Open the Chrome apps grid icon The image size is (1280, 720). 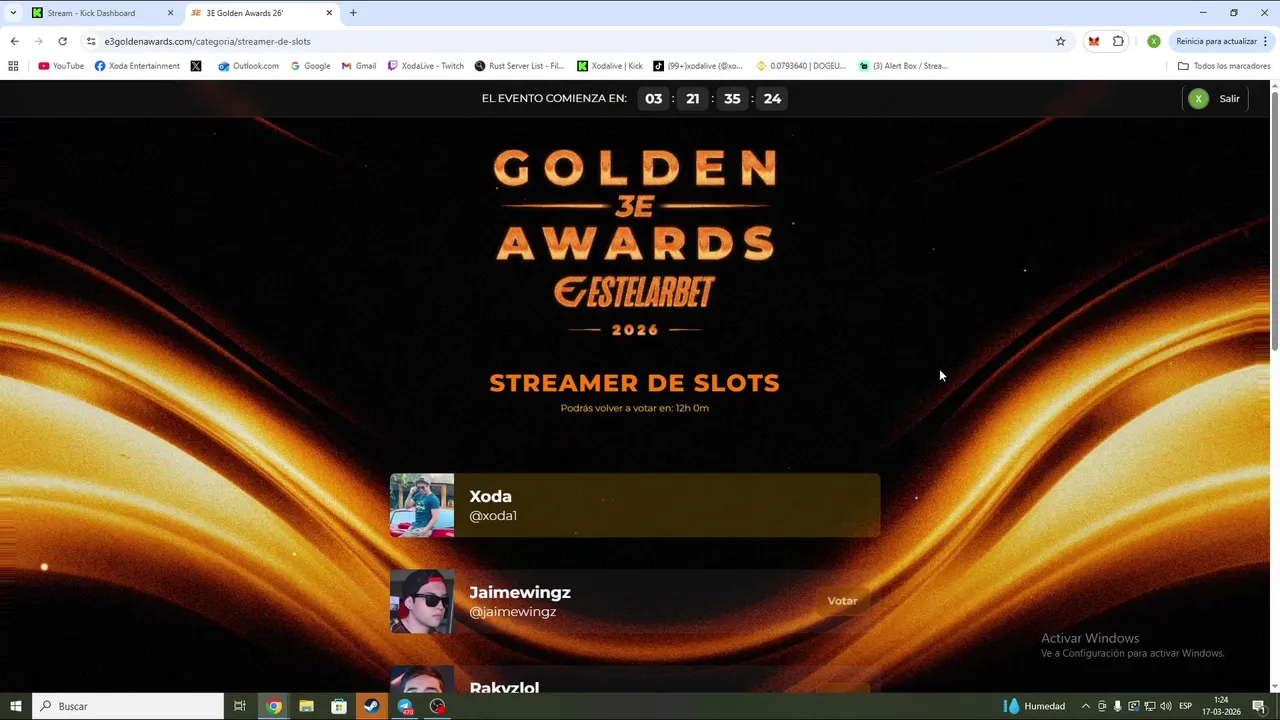click(x=13, y=66)
